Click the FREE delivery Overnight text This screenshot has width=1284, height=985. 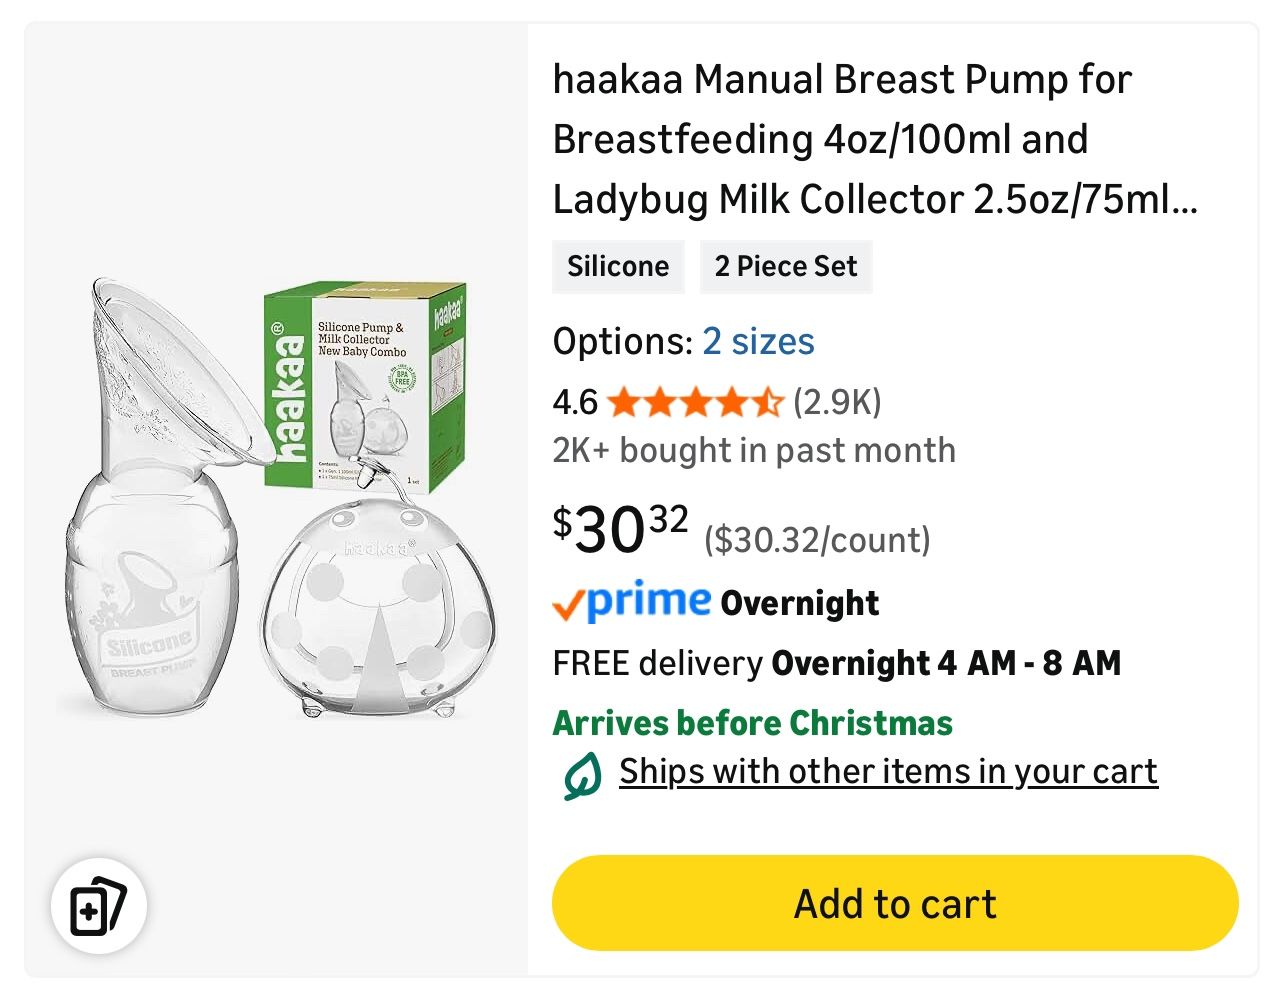click(836, 662)
